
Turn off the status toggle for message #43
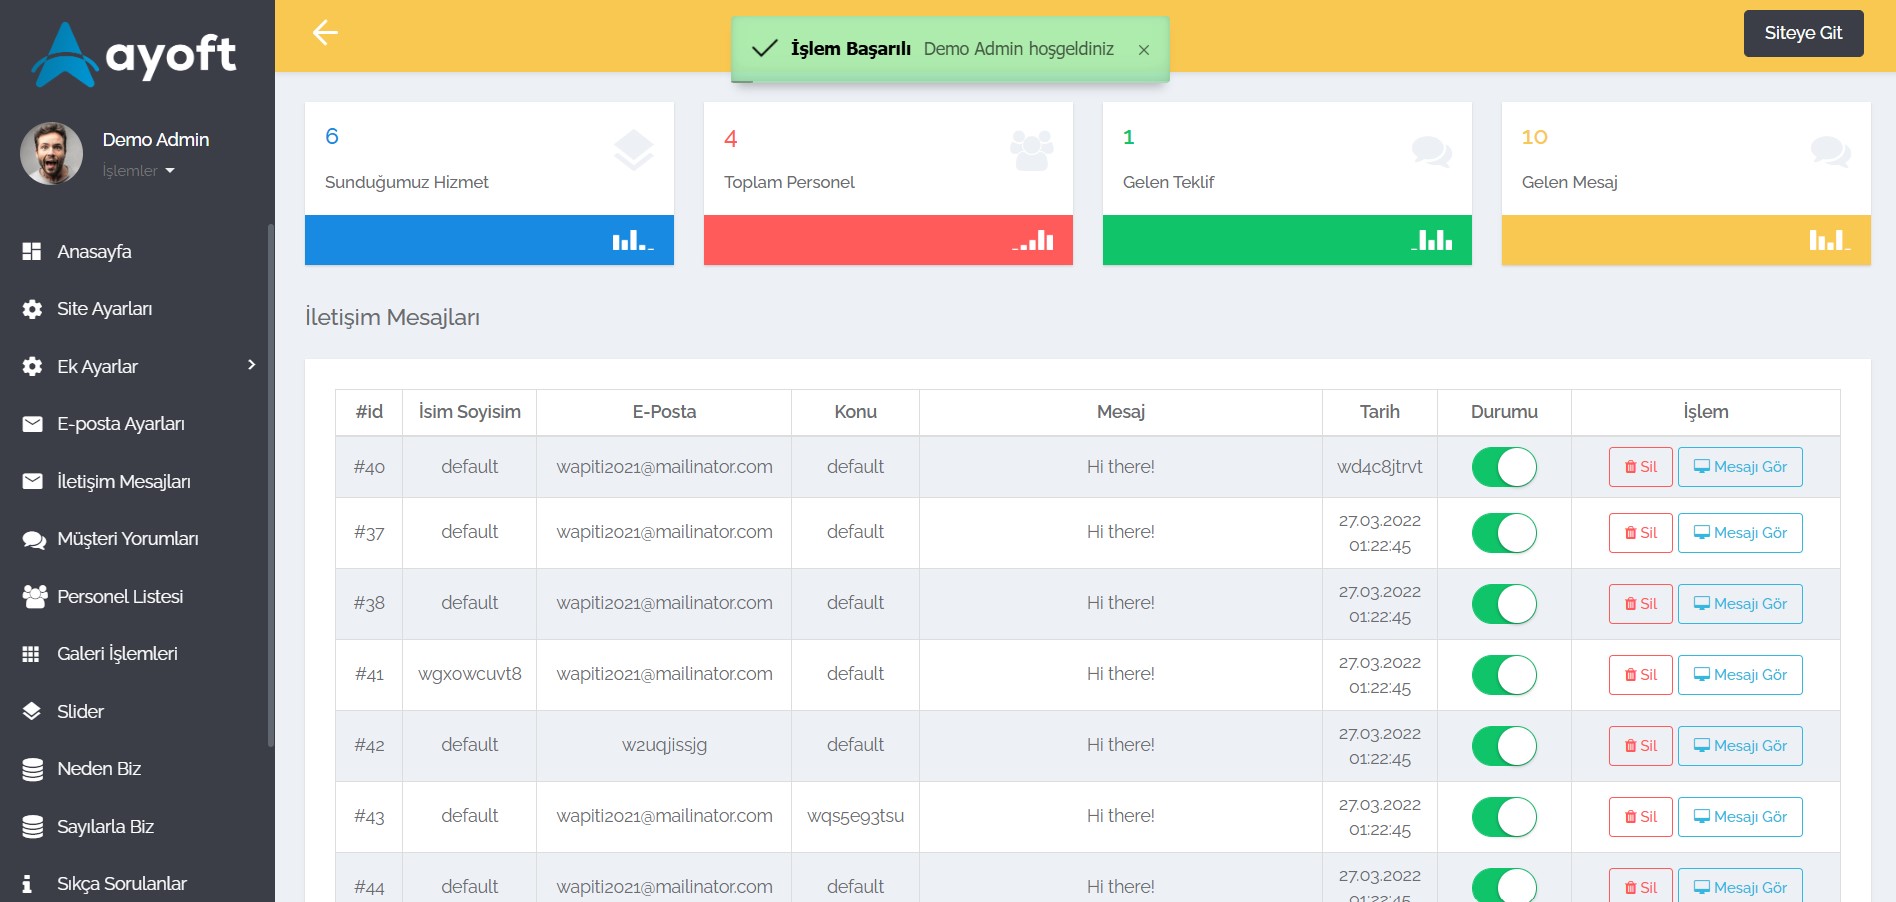[x=1503, y=817]
